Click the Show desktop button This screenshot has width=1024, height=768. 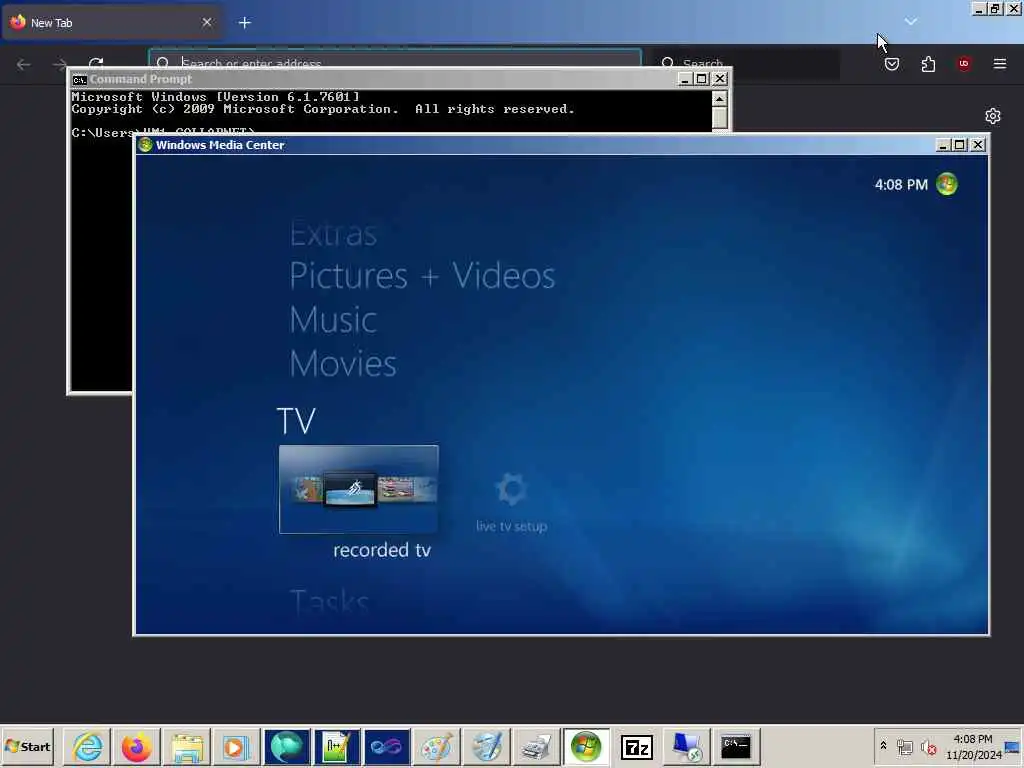[x=1014, y=746]
